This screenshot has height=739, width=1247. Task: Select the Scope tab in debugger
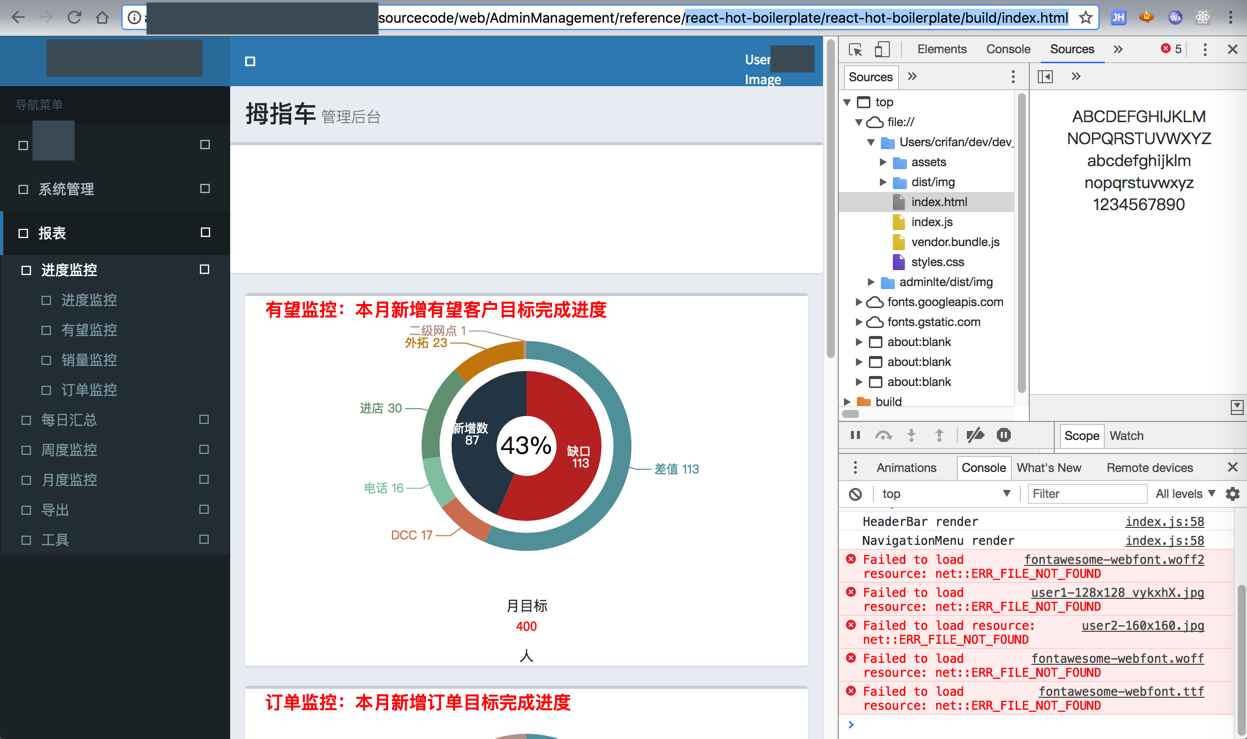[x=1081, y=436]
